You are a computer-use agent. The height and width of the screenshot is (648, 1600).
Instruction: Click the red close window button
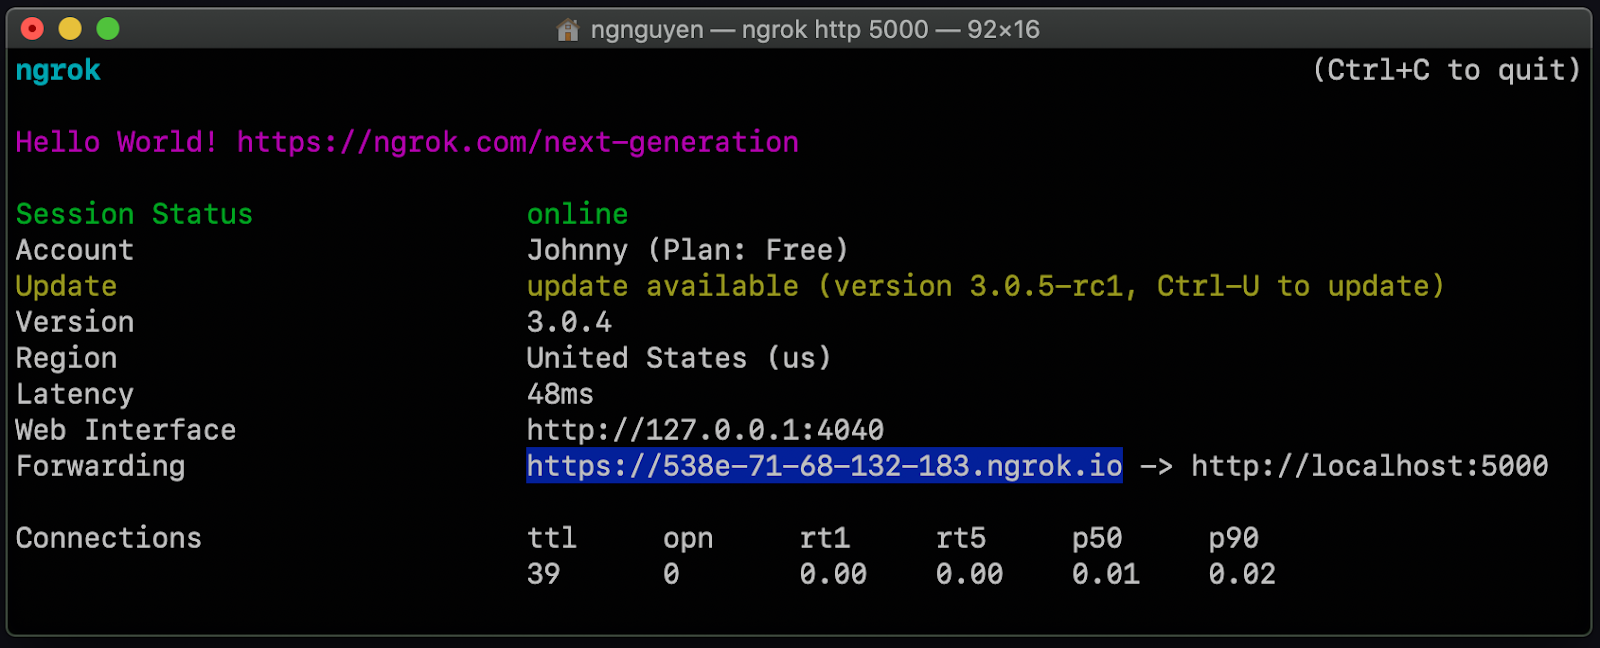[32, 29]
